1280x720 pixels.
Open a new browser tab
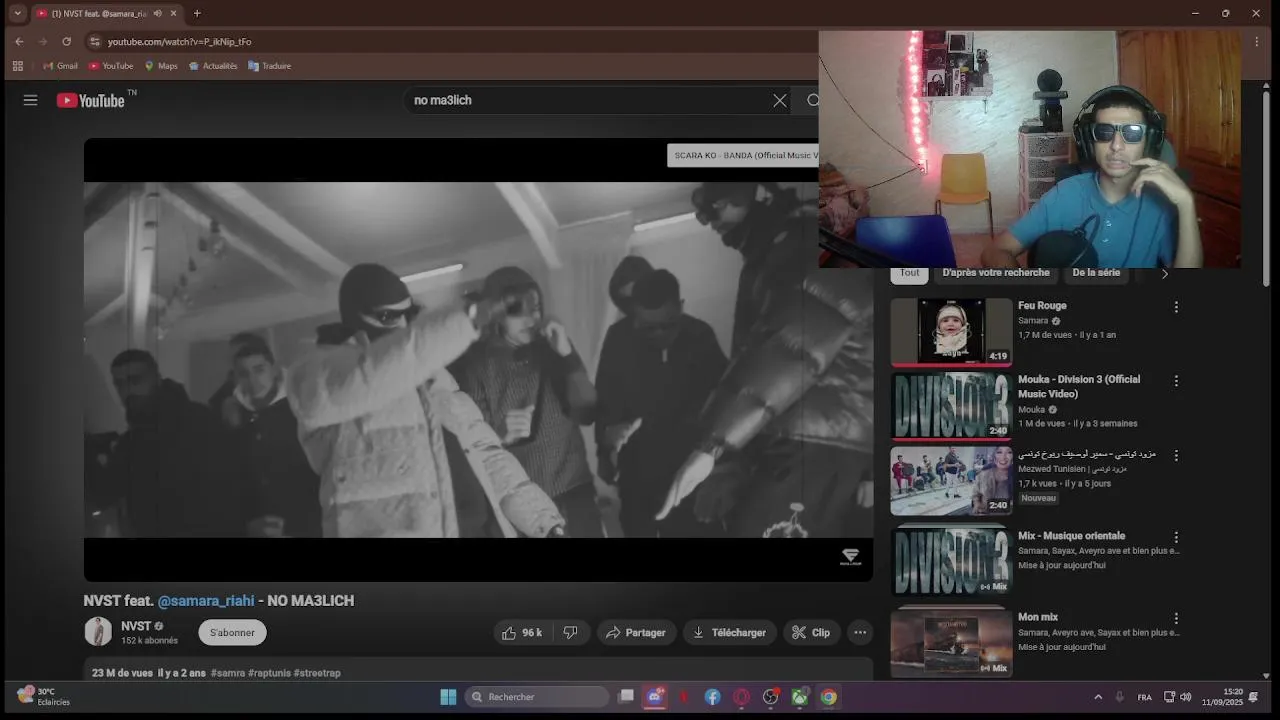click(x=197, y=13)
